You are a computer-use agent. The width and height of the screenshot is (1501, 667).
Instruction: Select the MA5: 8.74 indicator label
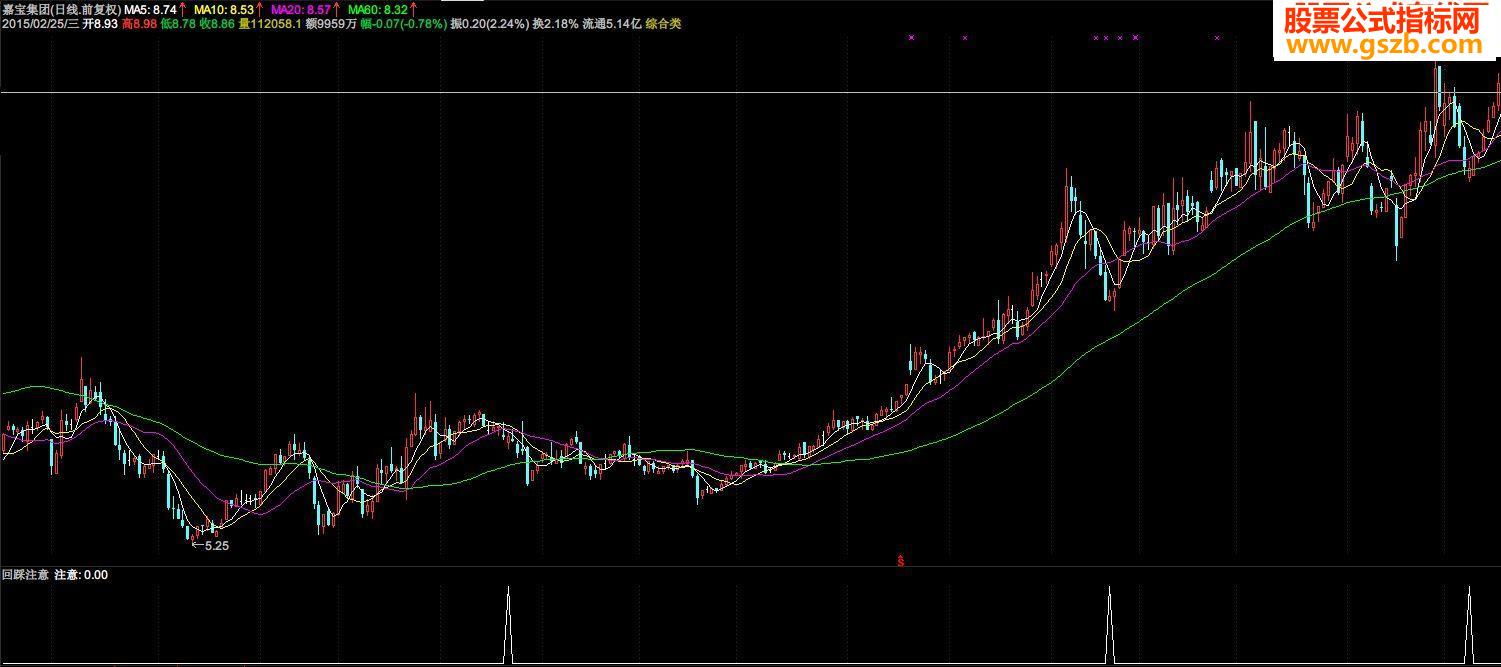(150, 8)
